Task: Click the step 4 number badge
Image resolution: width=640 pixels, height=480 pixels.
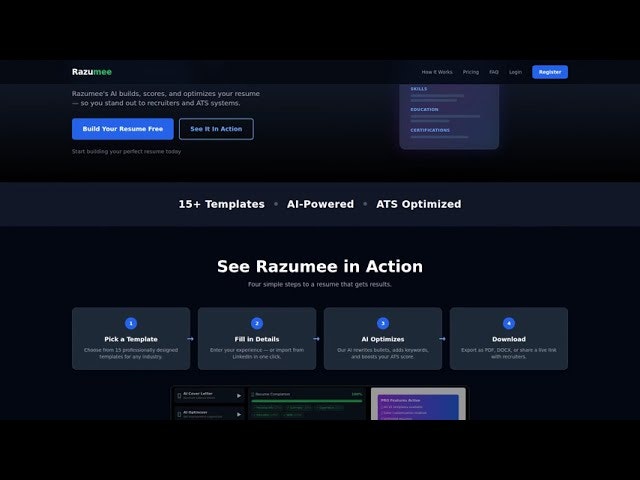Action: point(509,323)
